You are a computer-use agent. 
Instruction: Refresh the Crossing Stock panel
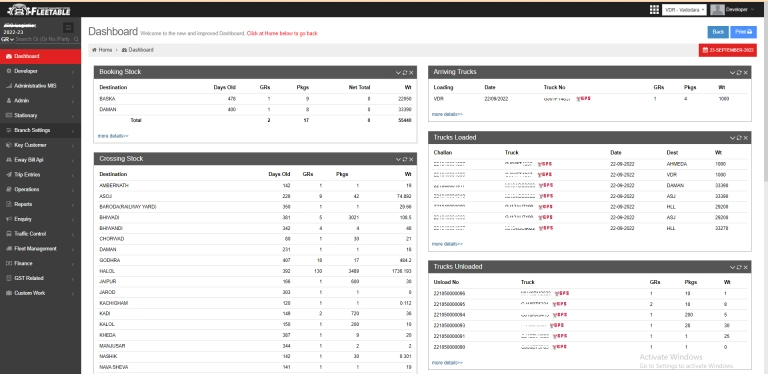pyautogui.click(x=405, y=159)
